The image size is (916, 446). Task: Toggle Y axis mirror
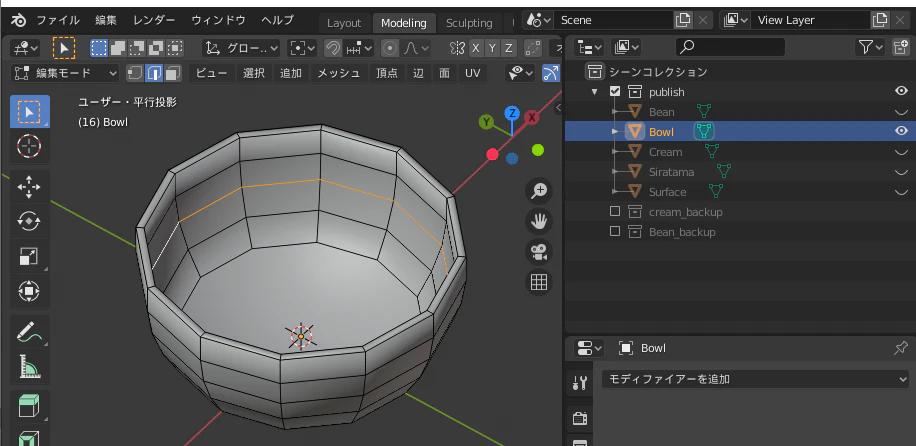click(492, 48)
